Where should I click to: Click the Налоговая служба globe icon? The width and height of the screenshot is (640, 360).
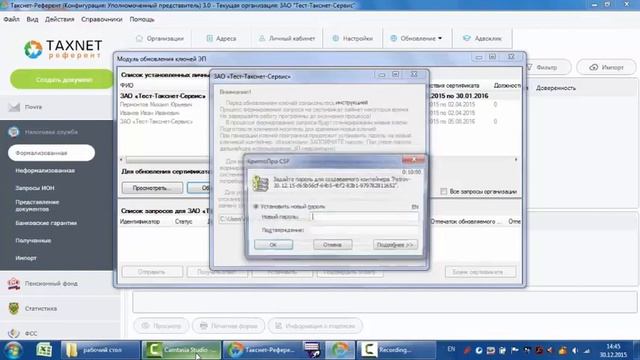14,132
